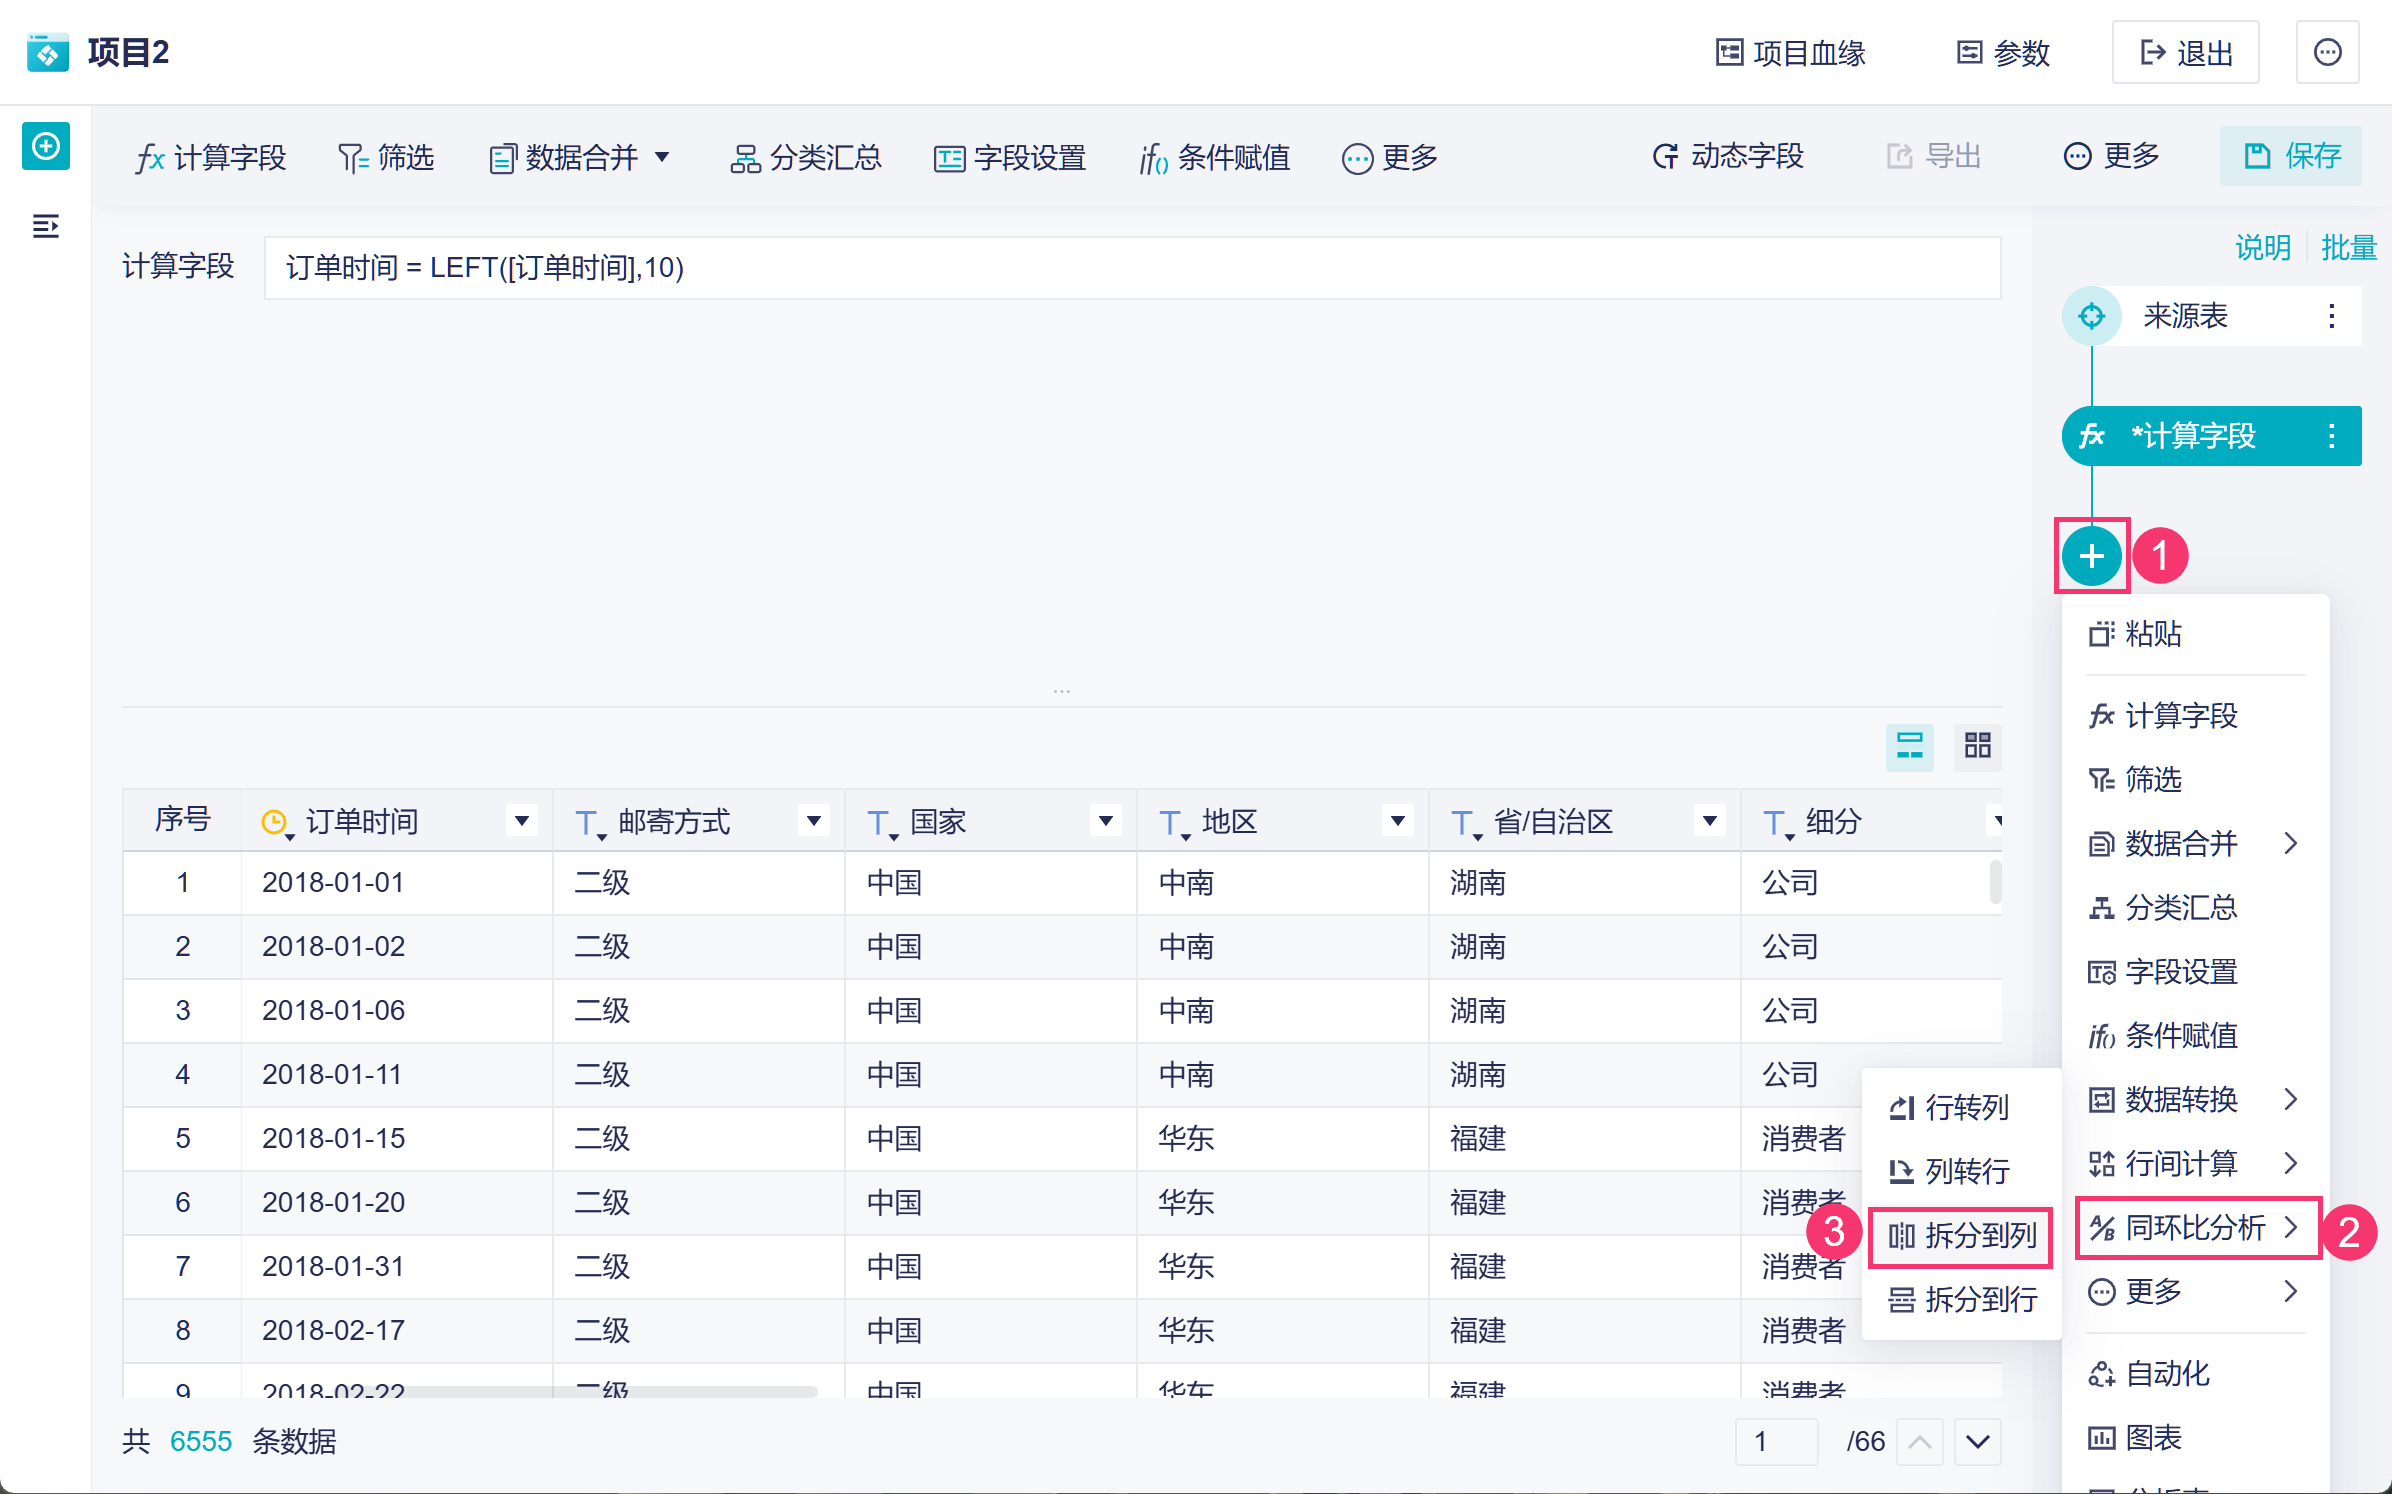Select 拆分到列 from the submenu
This screenshot has width=2392, height=1494.
pos(1962,1236)
